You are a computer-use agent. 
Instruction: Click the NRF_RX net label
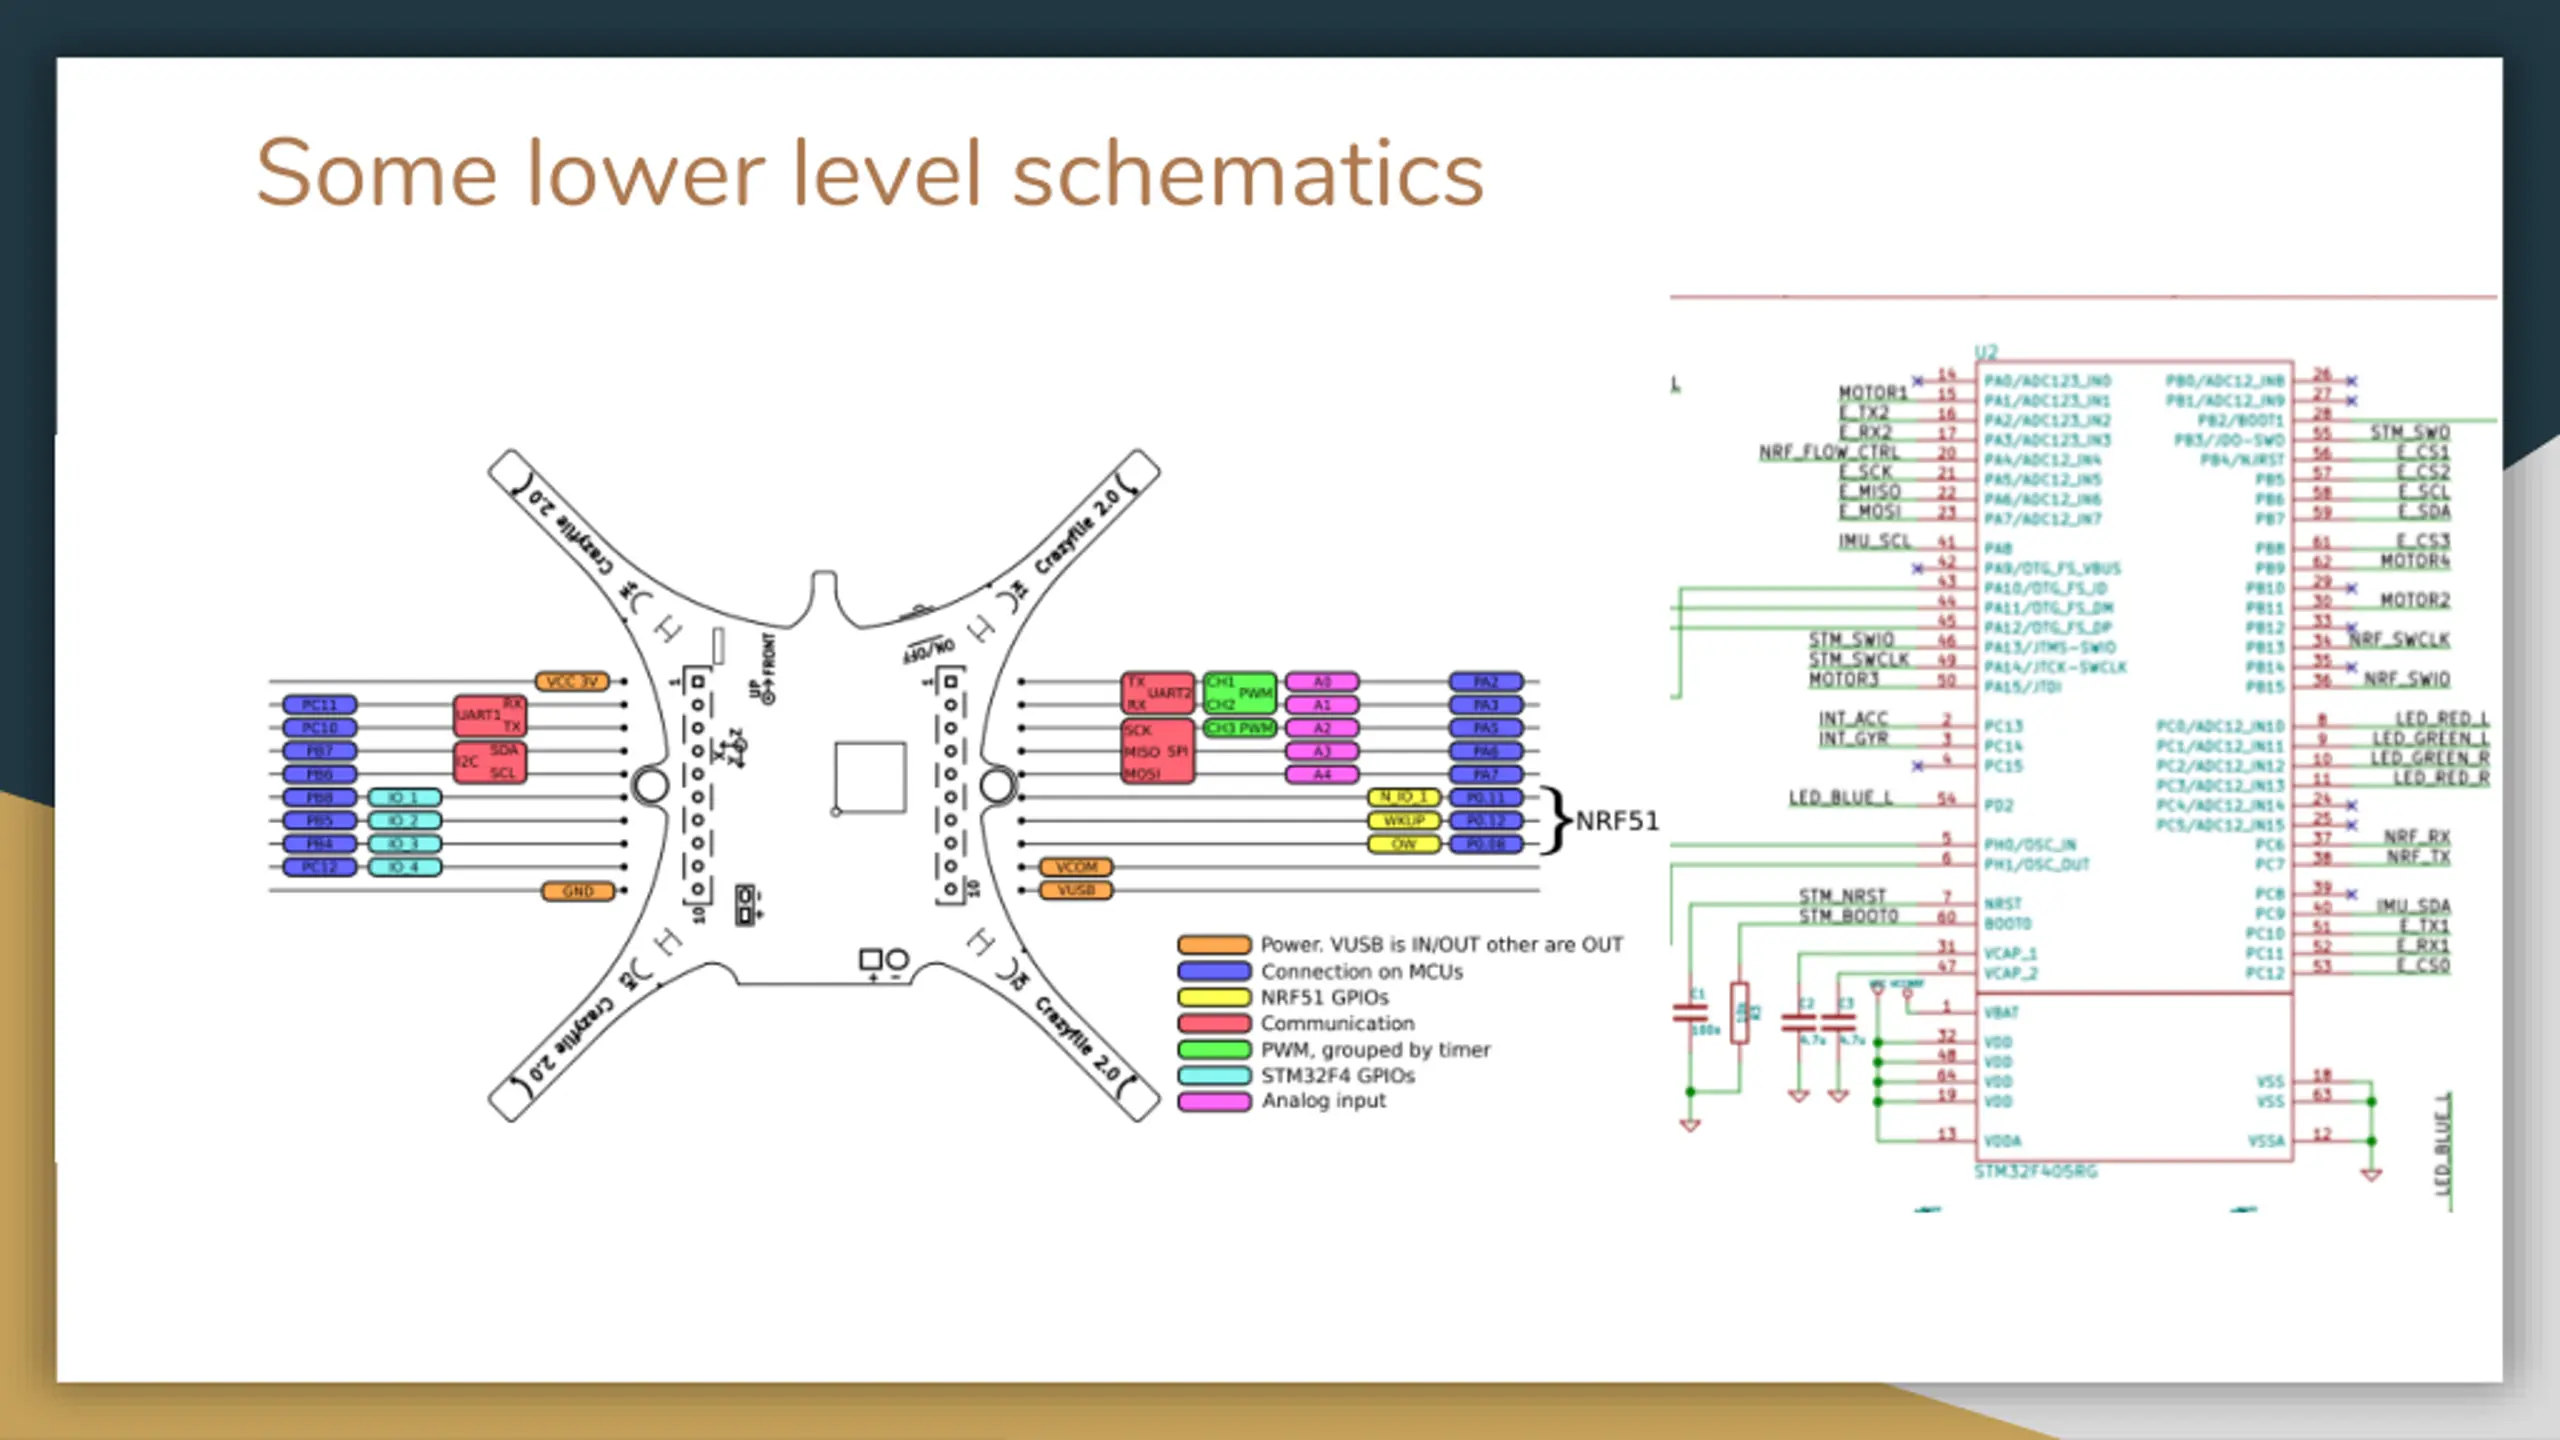click(x=2417, y=837)
